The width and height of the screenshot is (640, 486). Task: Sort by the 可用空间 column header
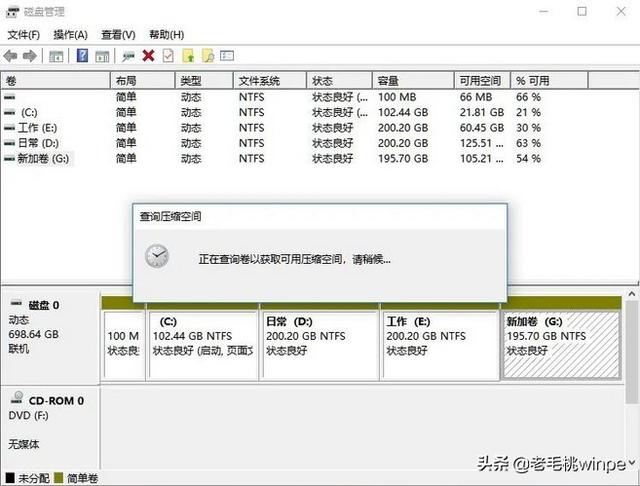(x=483, y=81)
